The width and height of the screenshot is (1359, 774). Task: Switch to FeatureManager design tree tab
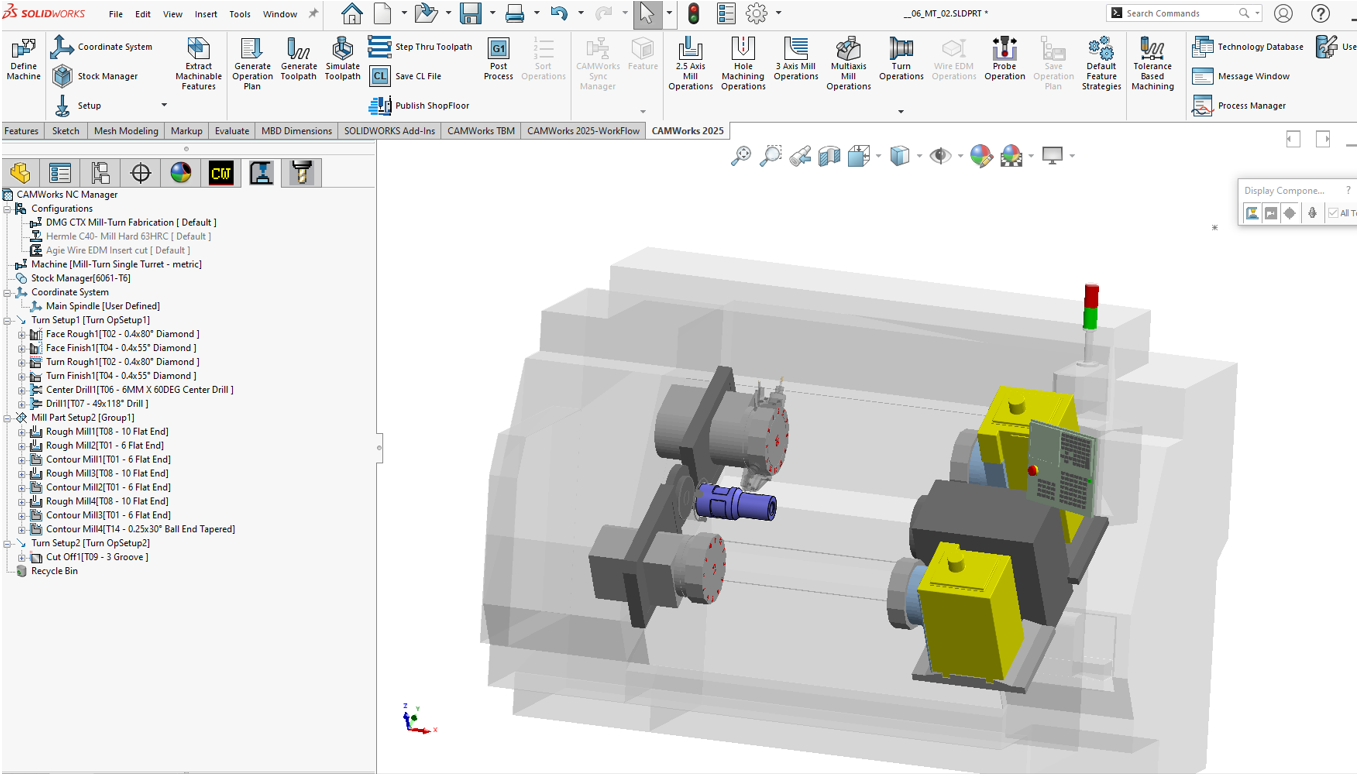pos(20,173)
